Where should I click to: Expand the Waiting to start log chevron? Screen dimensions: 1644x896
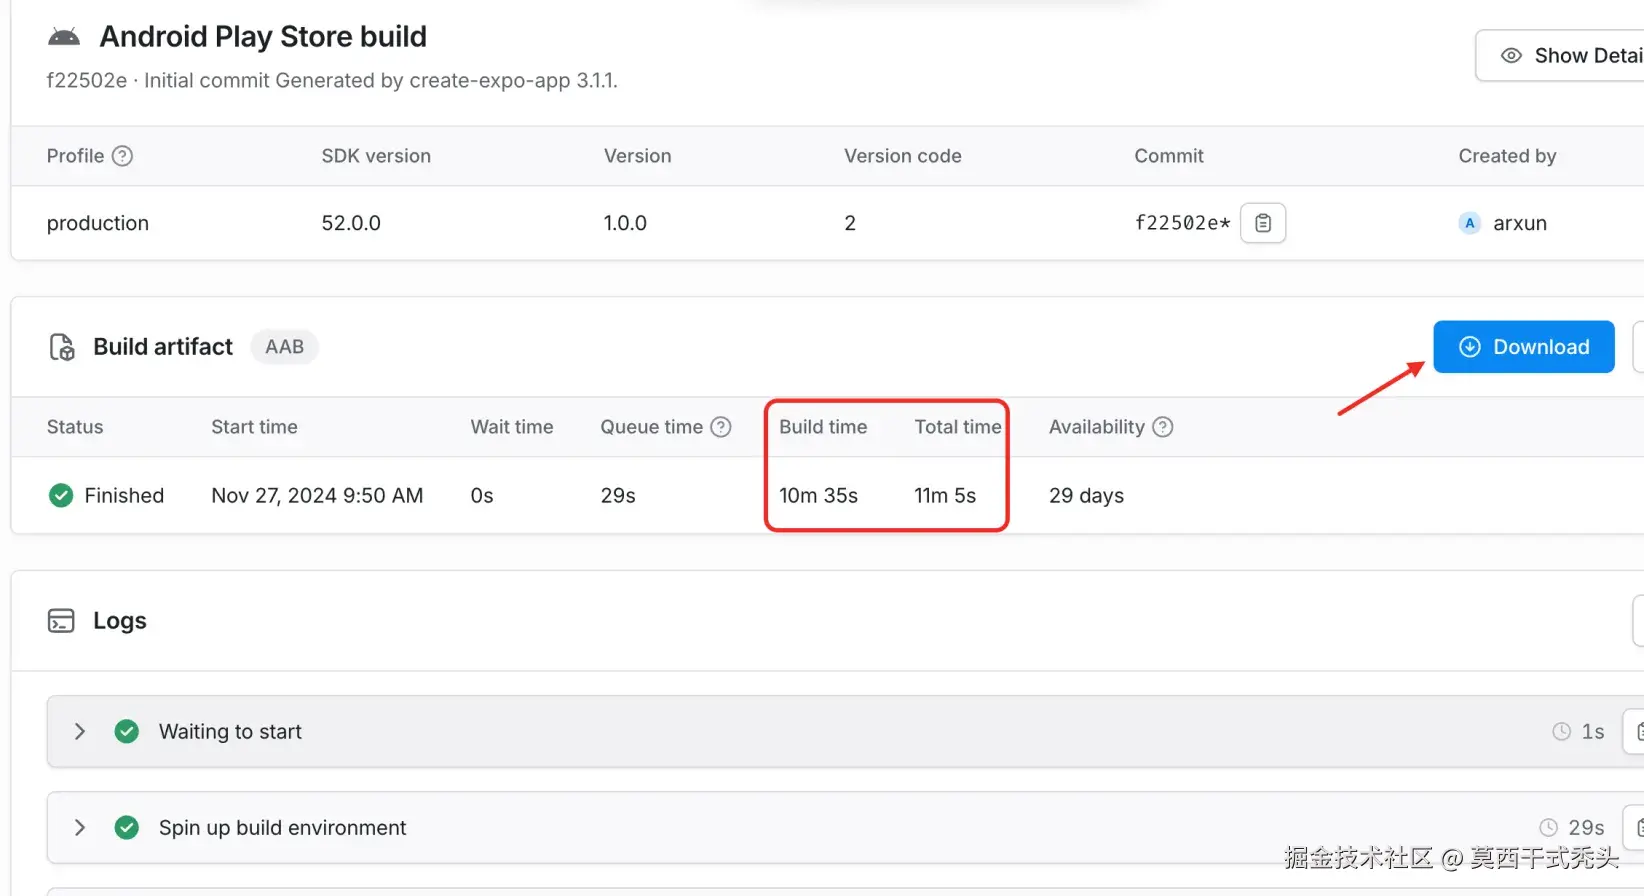pyautogui.click(x=80, y=732)
